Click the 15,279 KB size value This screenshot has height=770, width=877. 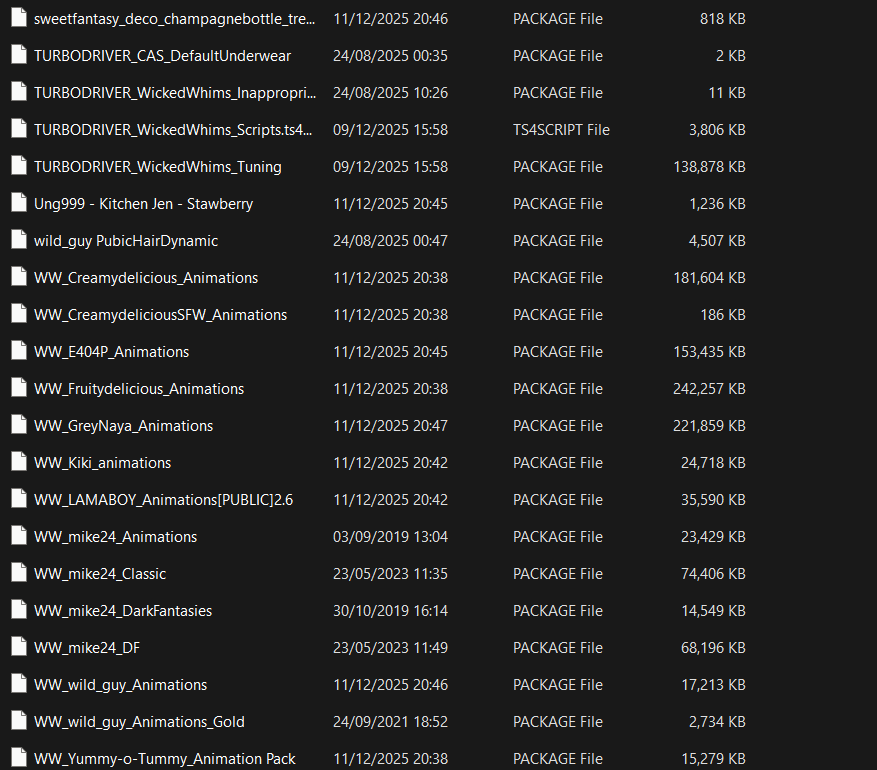tap(713, 759)
